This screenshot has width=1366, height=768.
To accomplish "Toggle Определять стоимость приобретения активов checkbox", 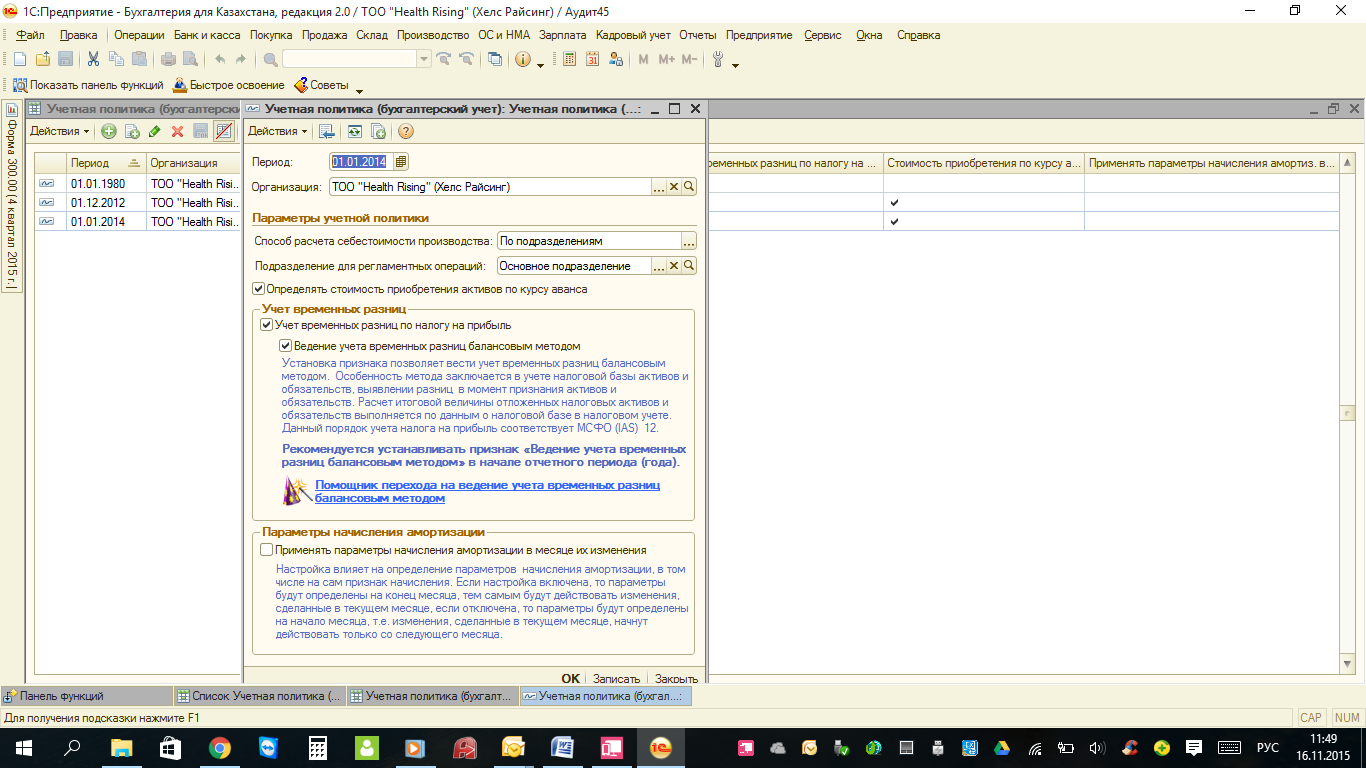I will click(x=259, y=289).
